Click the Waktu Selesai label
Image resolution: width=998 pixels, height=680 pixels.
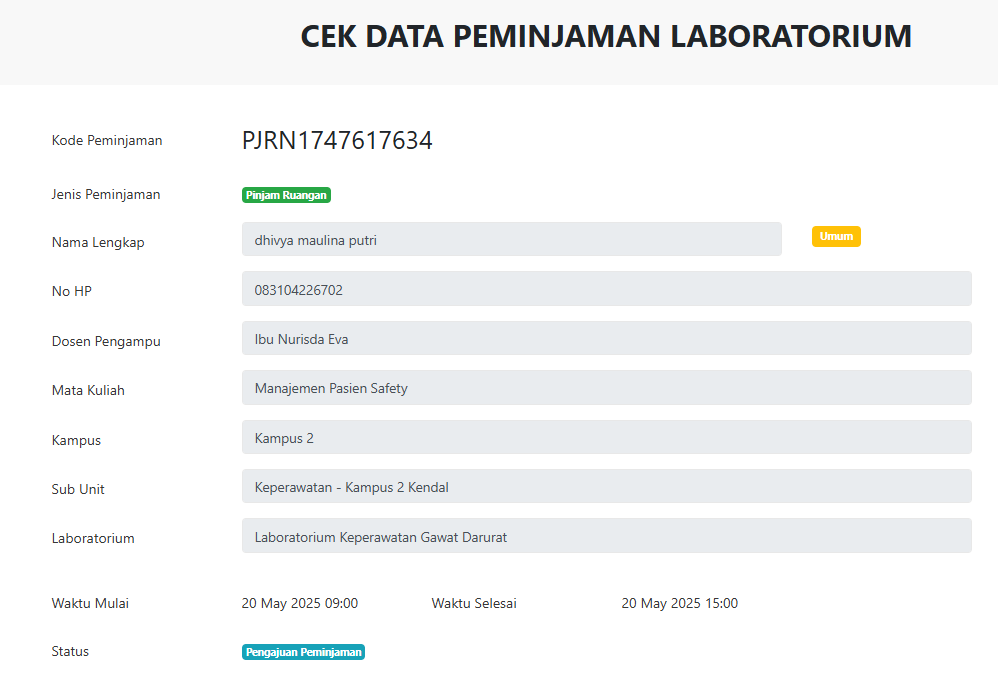pos(474,603)
